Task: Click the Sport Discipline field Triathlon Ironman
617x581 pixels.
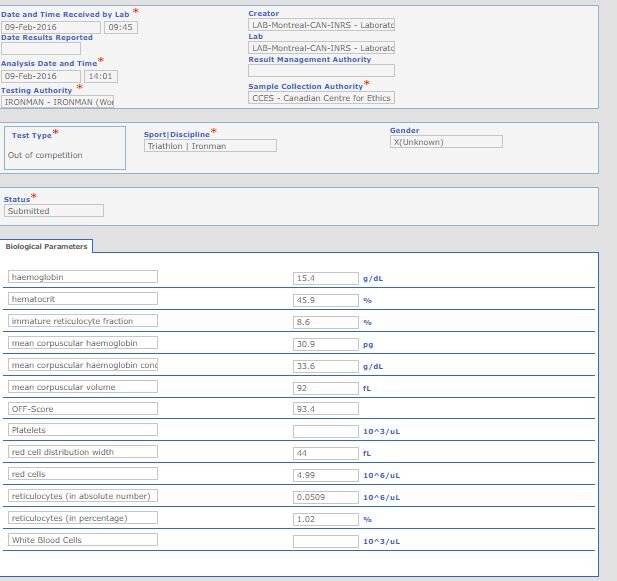Action: [x=211, y=146]
